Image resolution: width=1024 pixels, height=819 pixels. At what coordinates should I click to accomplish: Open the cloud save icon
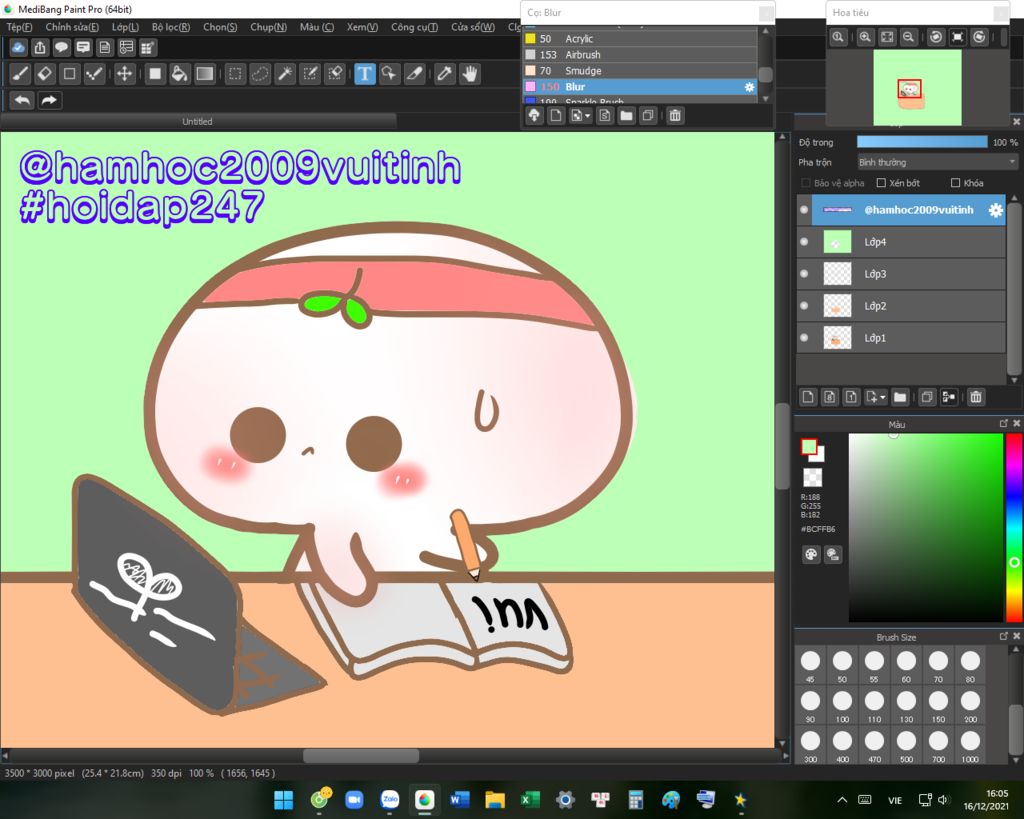(x=19, y=47)
